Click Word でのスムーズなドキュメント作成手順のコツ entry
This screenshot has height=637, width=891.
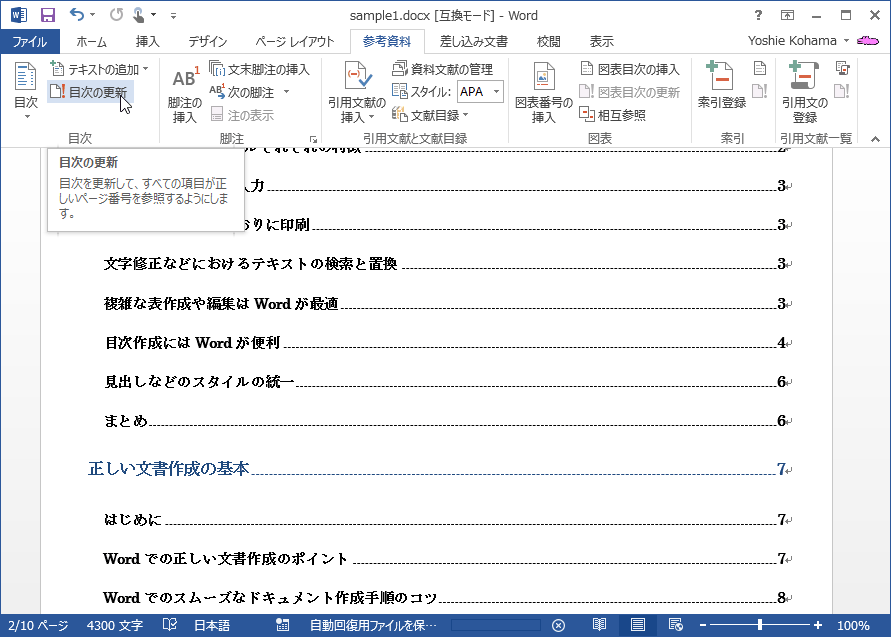tap(270, 598)
